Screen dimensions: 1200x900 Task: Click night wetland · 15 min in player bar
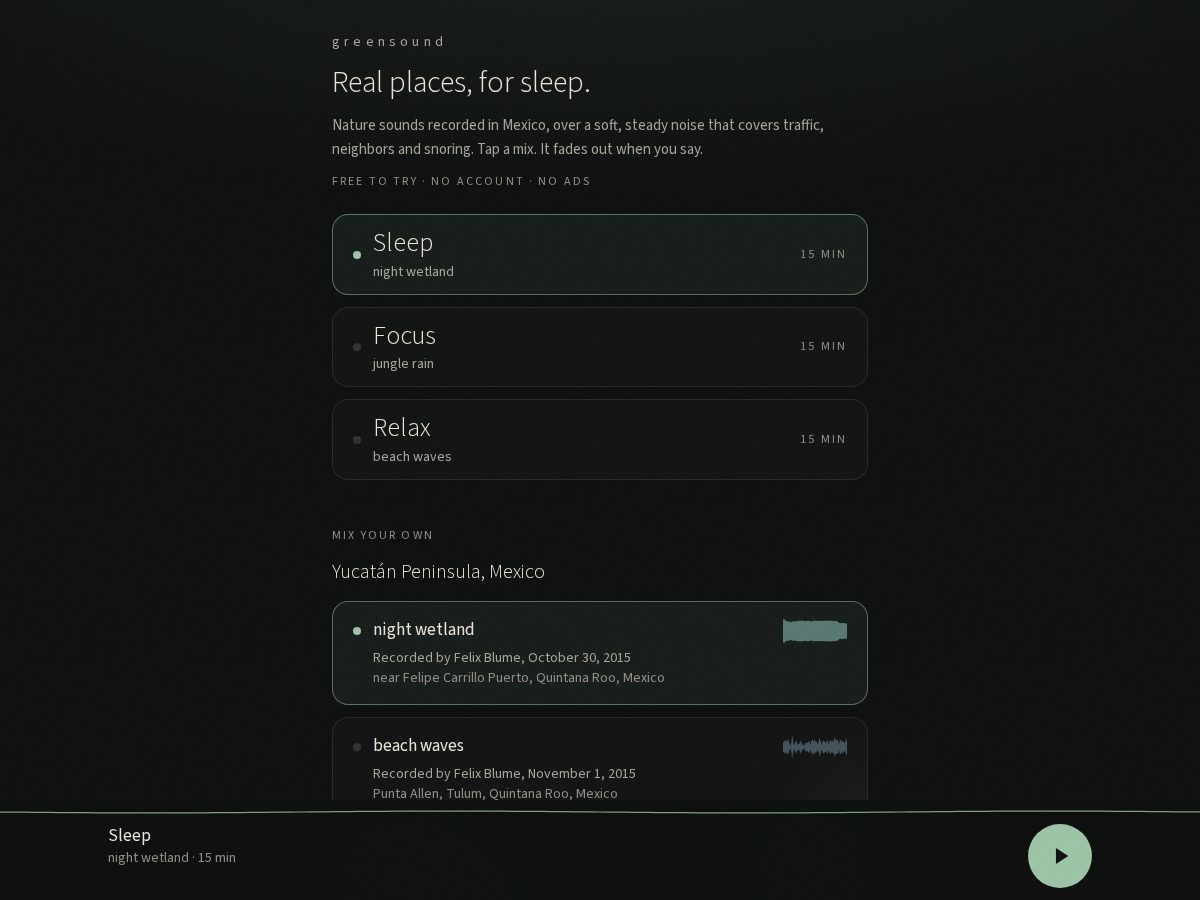172,857
